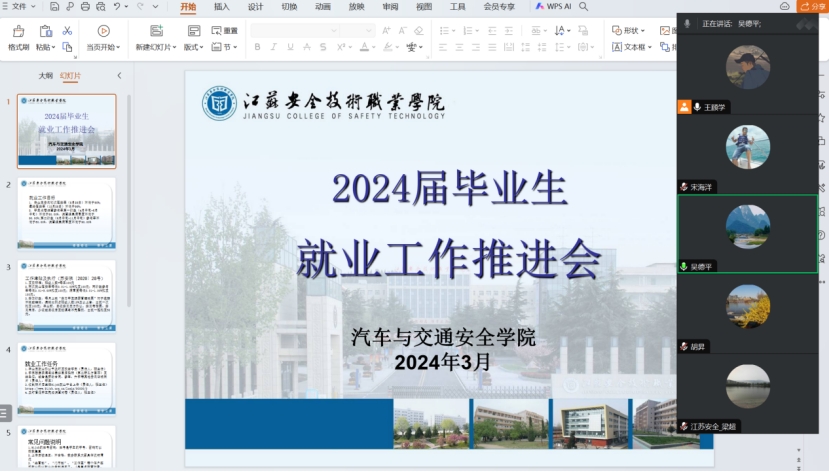
Task: Switch to the Outline (大纲) panel tab
Action: (x=45, y=76)
